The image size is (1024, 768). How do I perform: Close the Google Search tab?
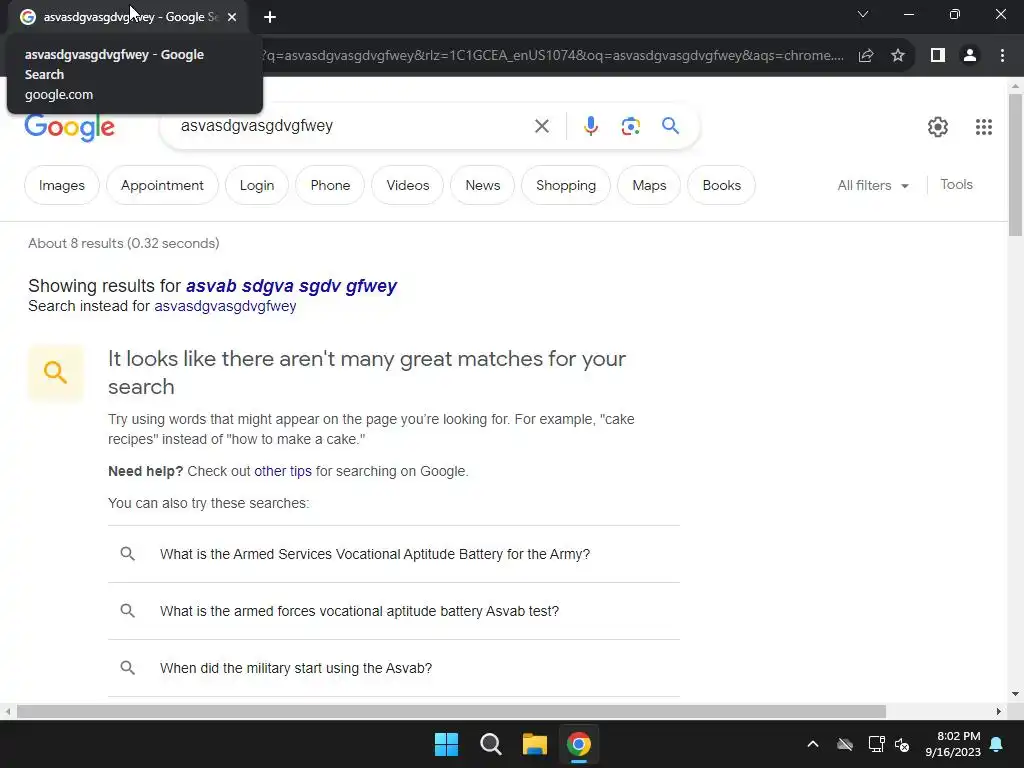(x=232, y=17)
